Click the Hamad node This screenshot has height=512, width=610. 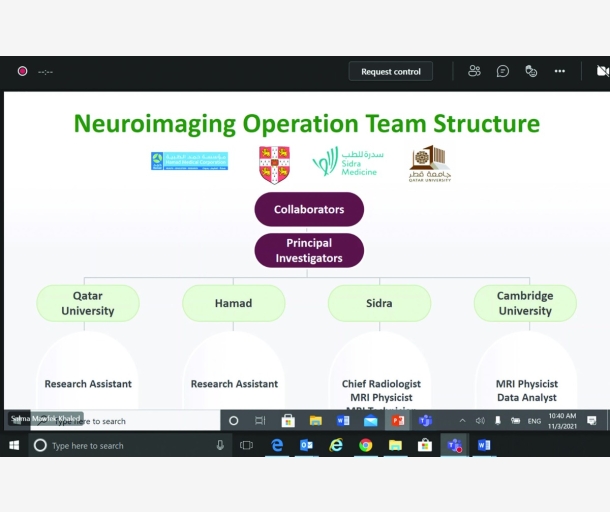(x=233, y=303)
